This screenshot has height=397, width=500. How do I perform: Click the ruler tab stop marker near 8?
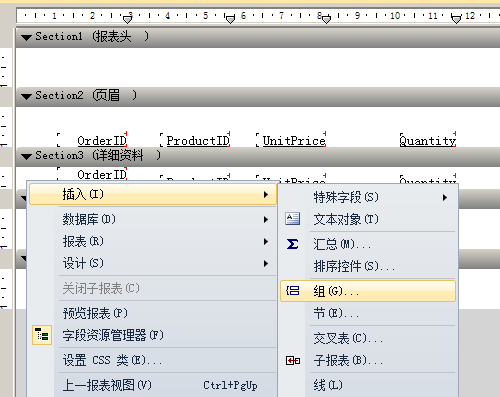(326, 20)
